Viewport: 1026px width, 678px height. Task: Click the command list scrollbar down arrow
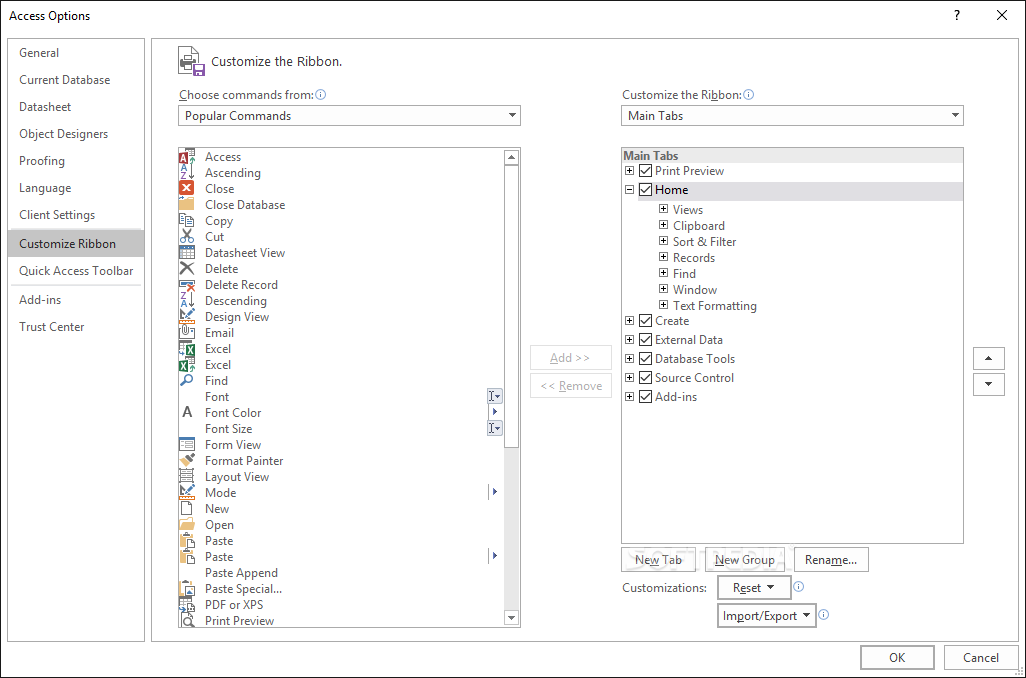tap(512, 618)
